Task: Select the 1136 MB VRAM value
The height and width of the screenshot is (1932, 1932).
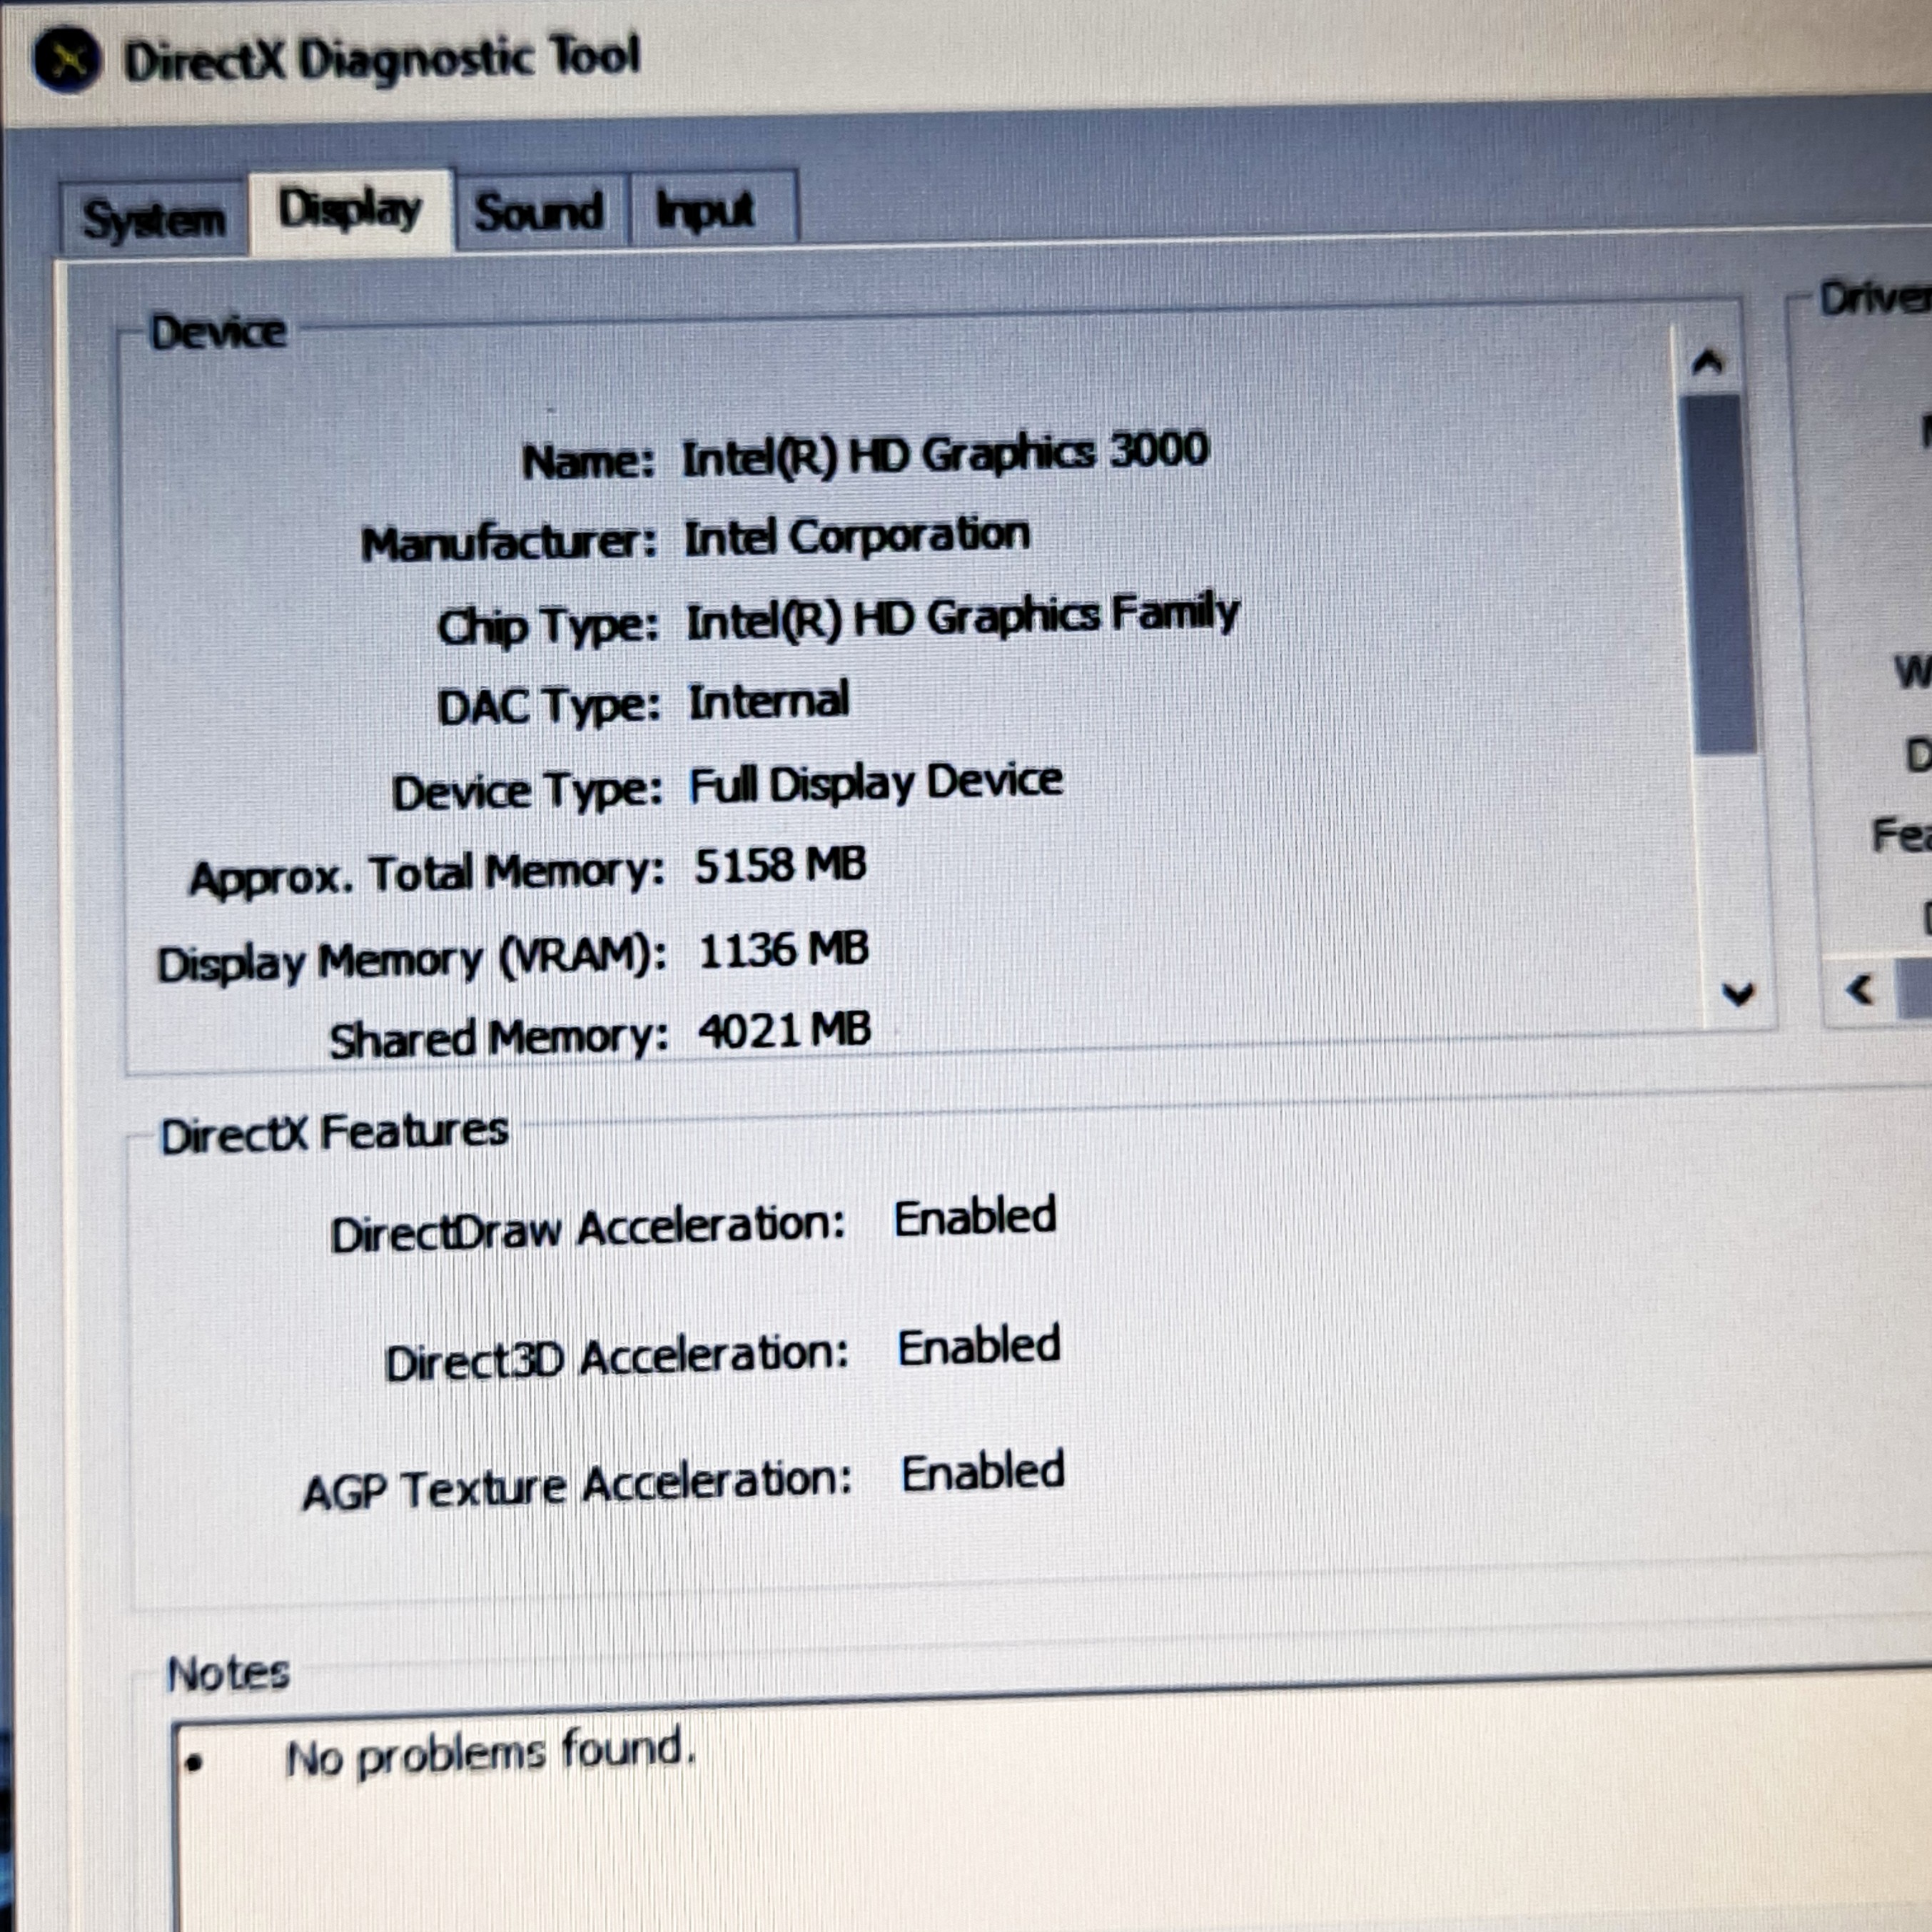Action: (783, 949)
